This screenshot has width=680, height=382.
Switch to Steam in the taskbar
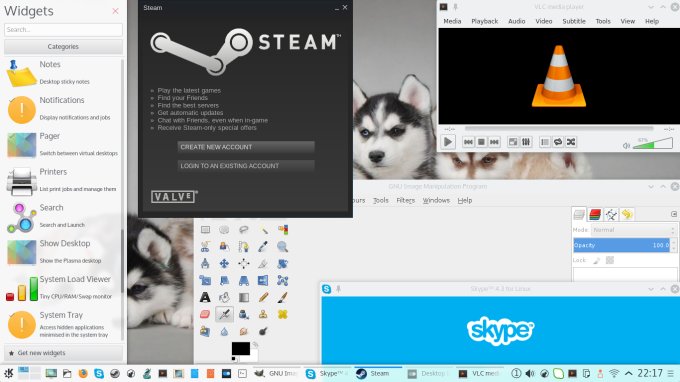tap(379, 373)
